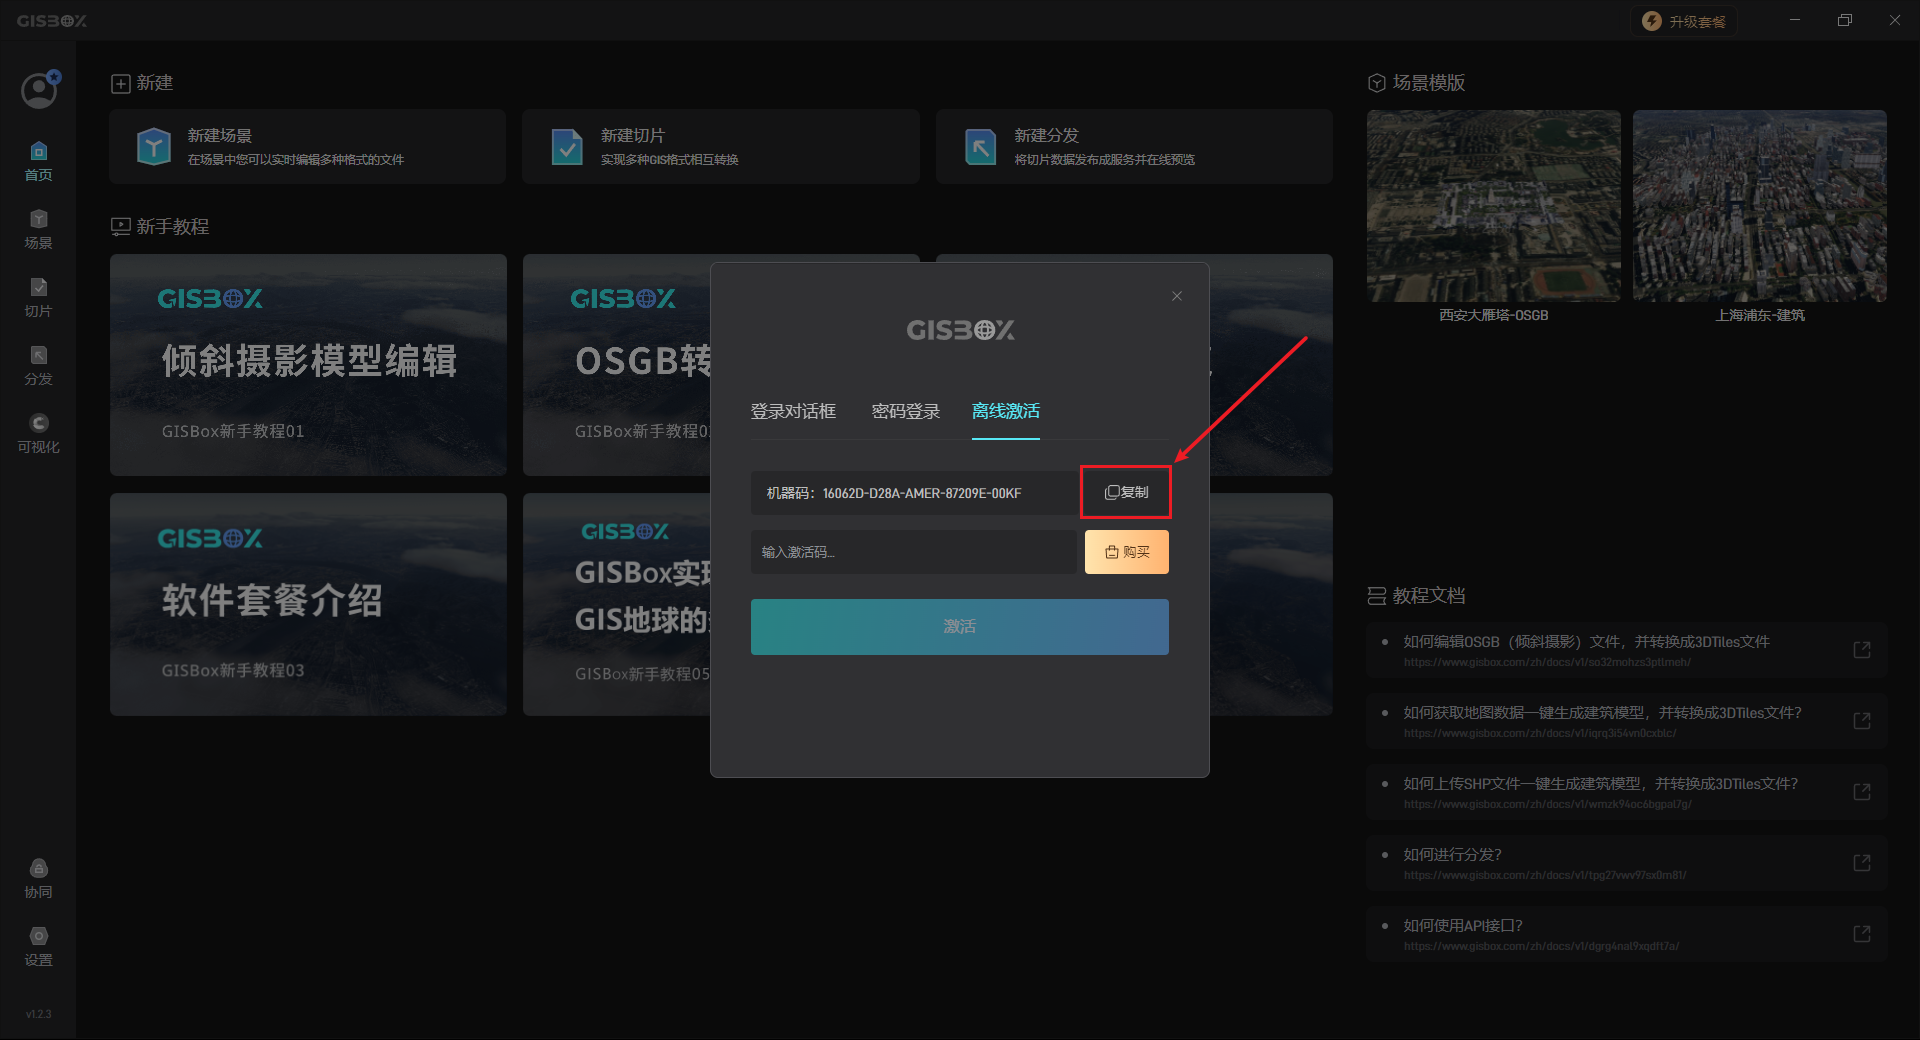Open tutorial 倾斜摄影模型编辑 thumbnail
The image size is (1920, 1040).
point(308,365)
